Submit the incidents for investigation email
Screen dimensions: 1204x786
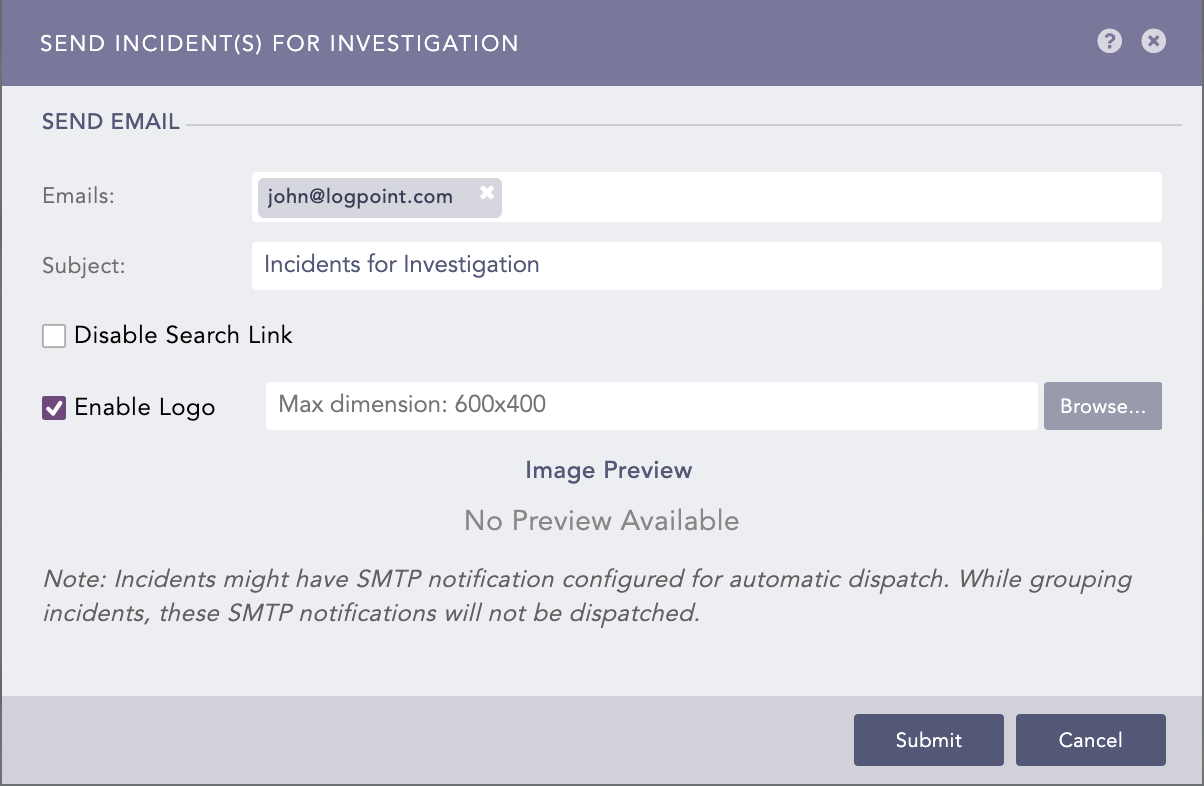pos(928,740)
